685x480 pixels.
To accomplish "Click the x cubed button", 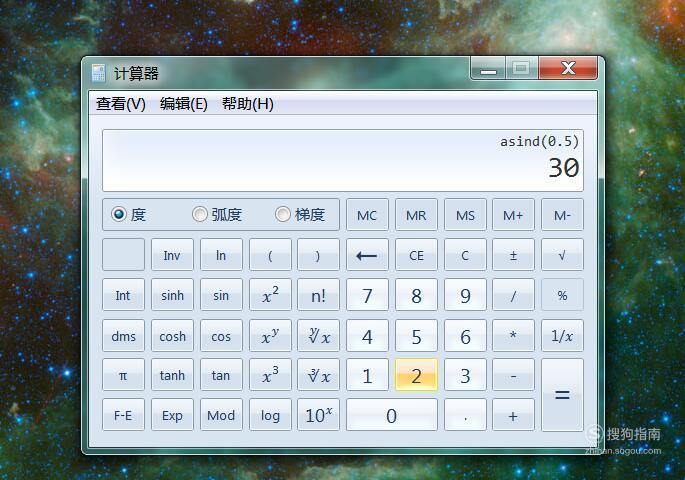I will click(x=270, y=375).
